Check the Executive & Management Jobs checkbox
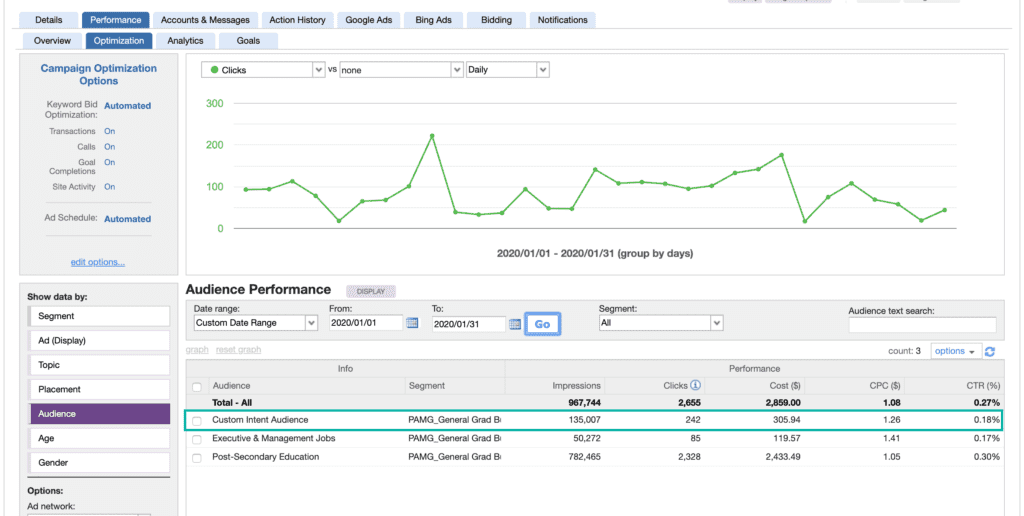This screenshot has width=1024, height=516. (x=197, y=439)
